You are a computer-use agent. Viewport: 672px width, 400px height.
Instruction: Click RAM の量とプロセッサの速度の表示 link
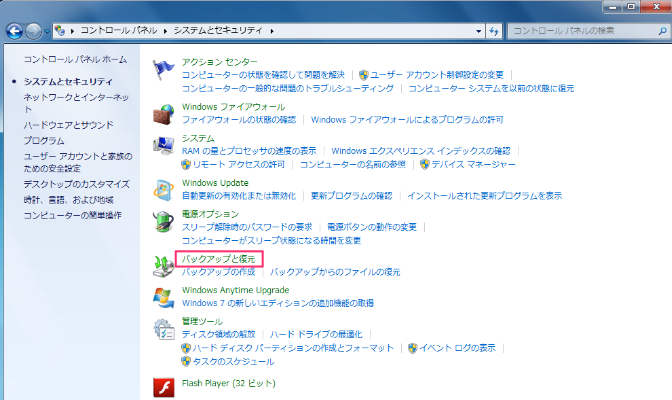[x=249, y=151]
